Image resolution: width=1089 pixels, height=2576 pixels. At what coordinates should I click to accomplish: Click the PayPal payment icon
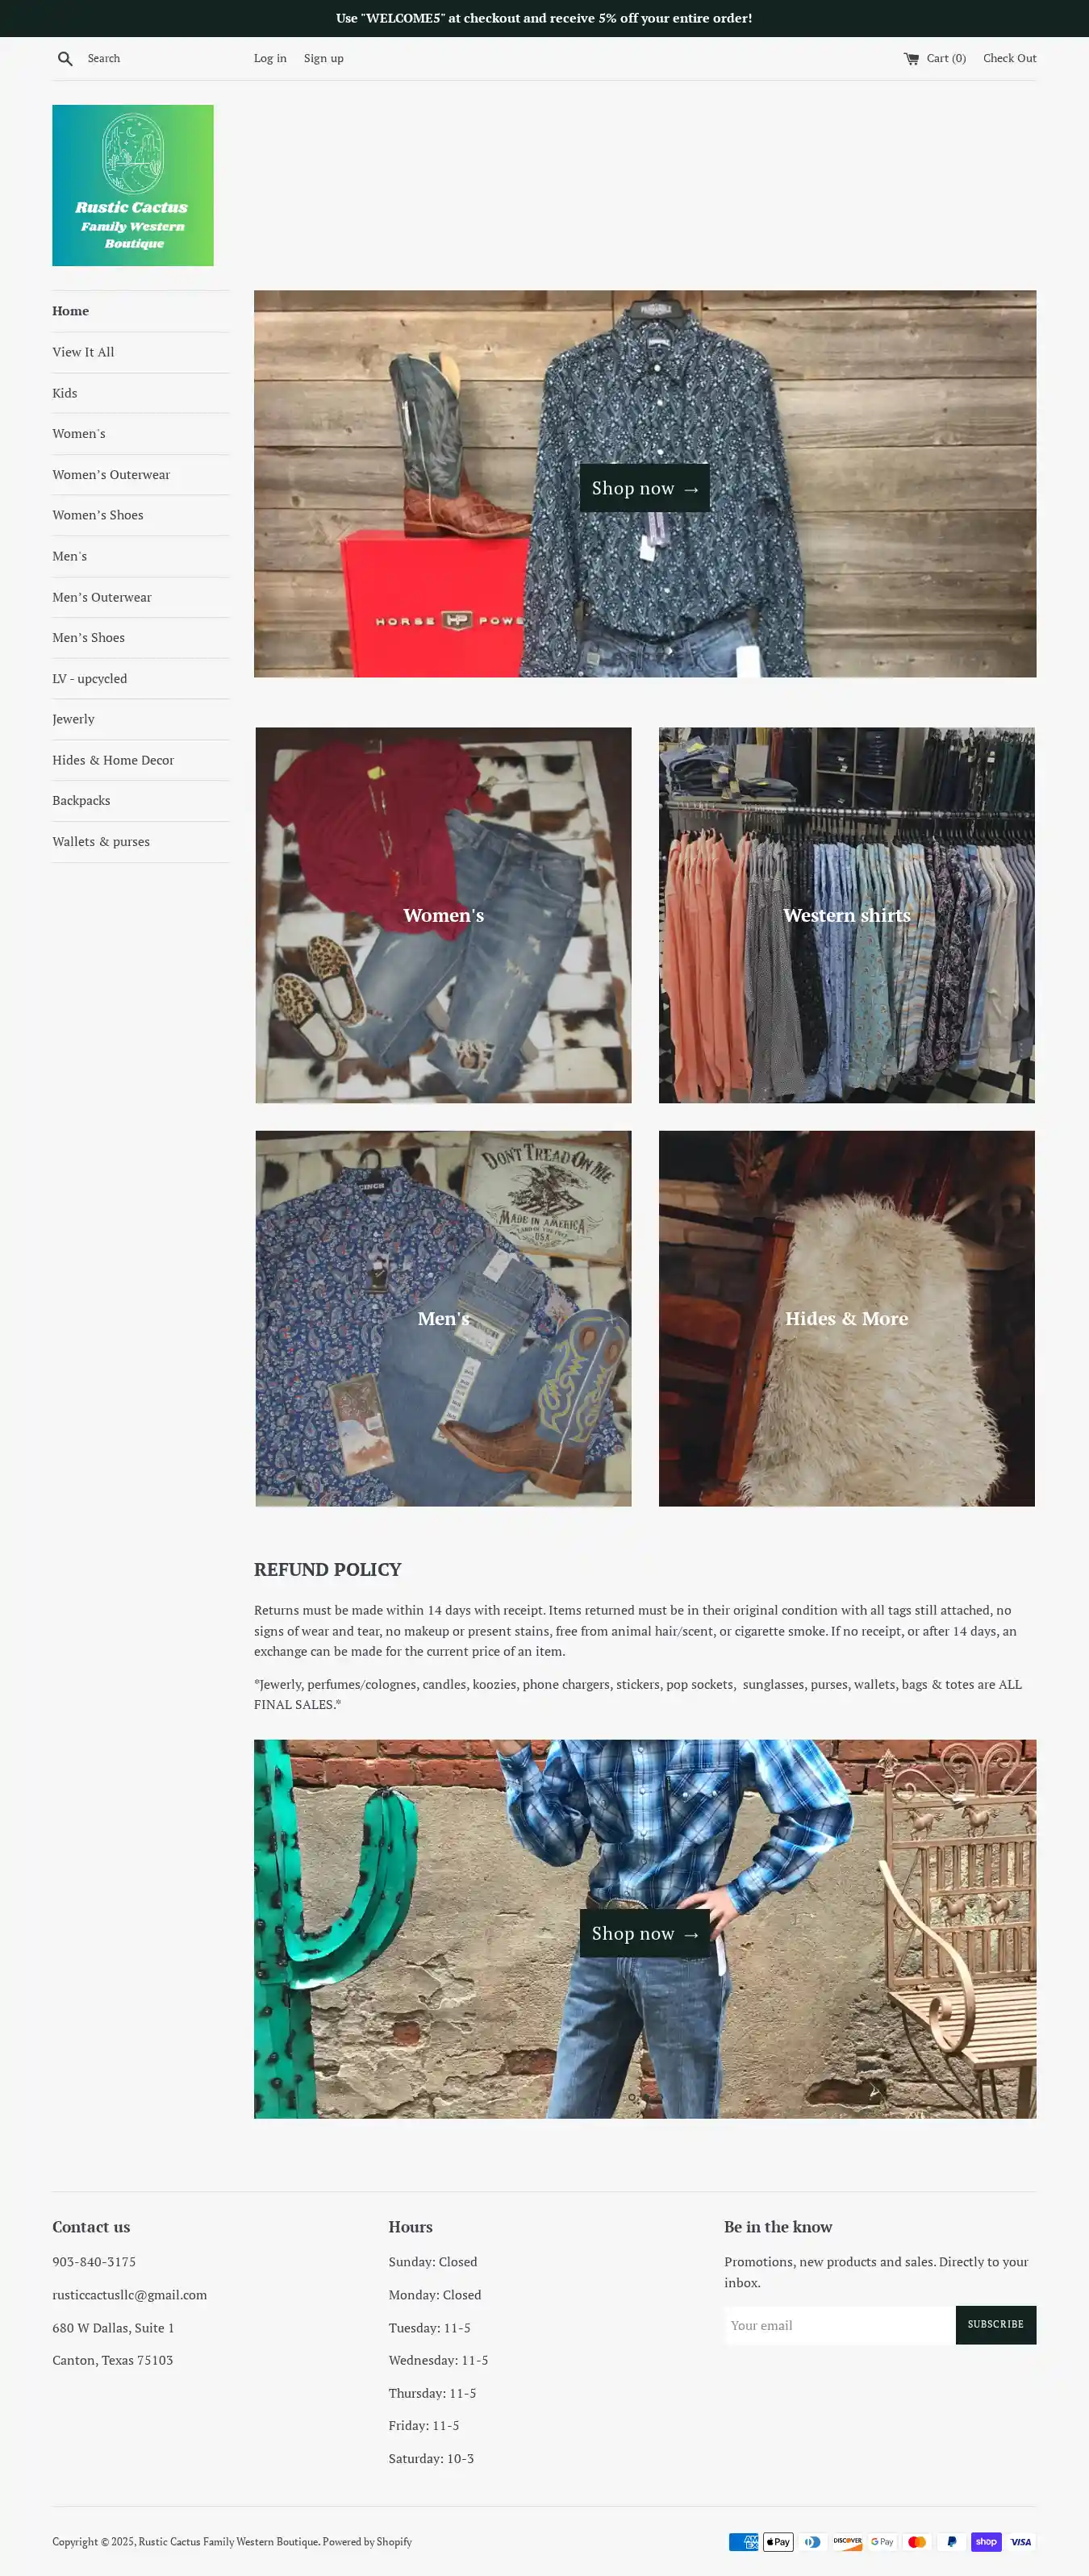(951, 2541)
